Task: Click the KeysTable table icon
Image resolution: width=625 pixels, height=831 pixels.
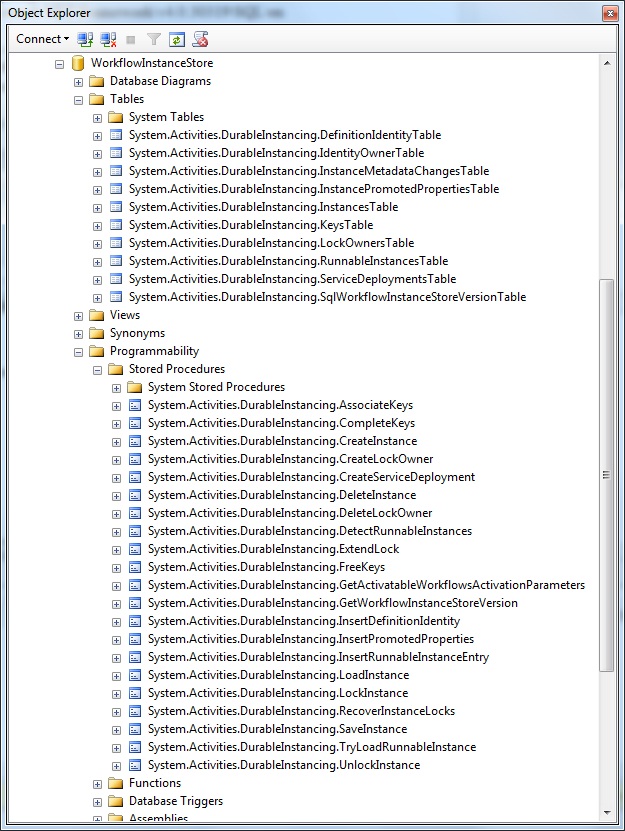Action: coord(116,225)
